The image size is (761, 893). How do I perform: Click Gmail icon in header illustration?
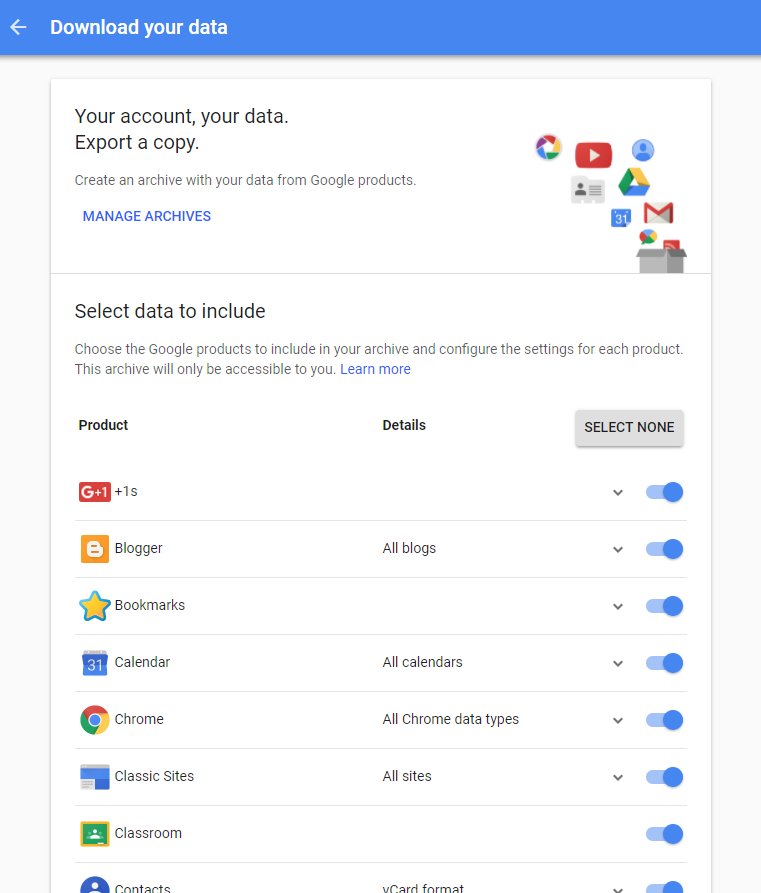coord(658,213)
